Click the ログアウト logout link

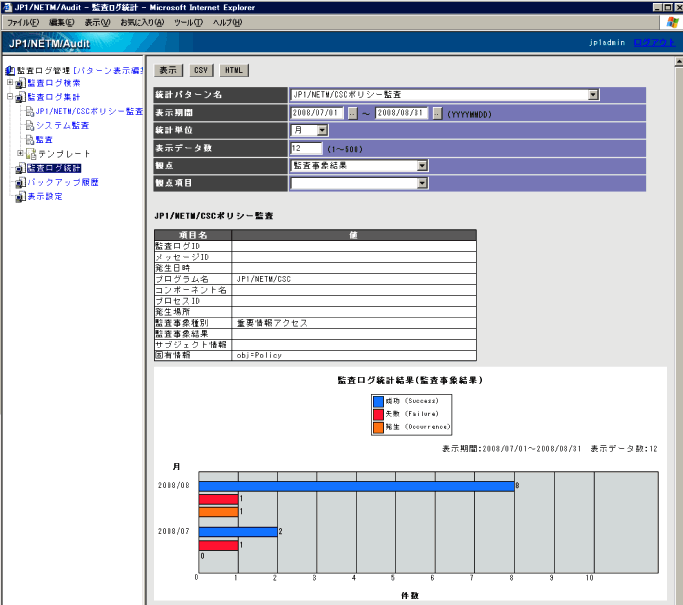point(654,42)
